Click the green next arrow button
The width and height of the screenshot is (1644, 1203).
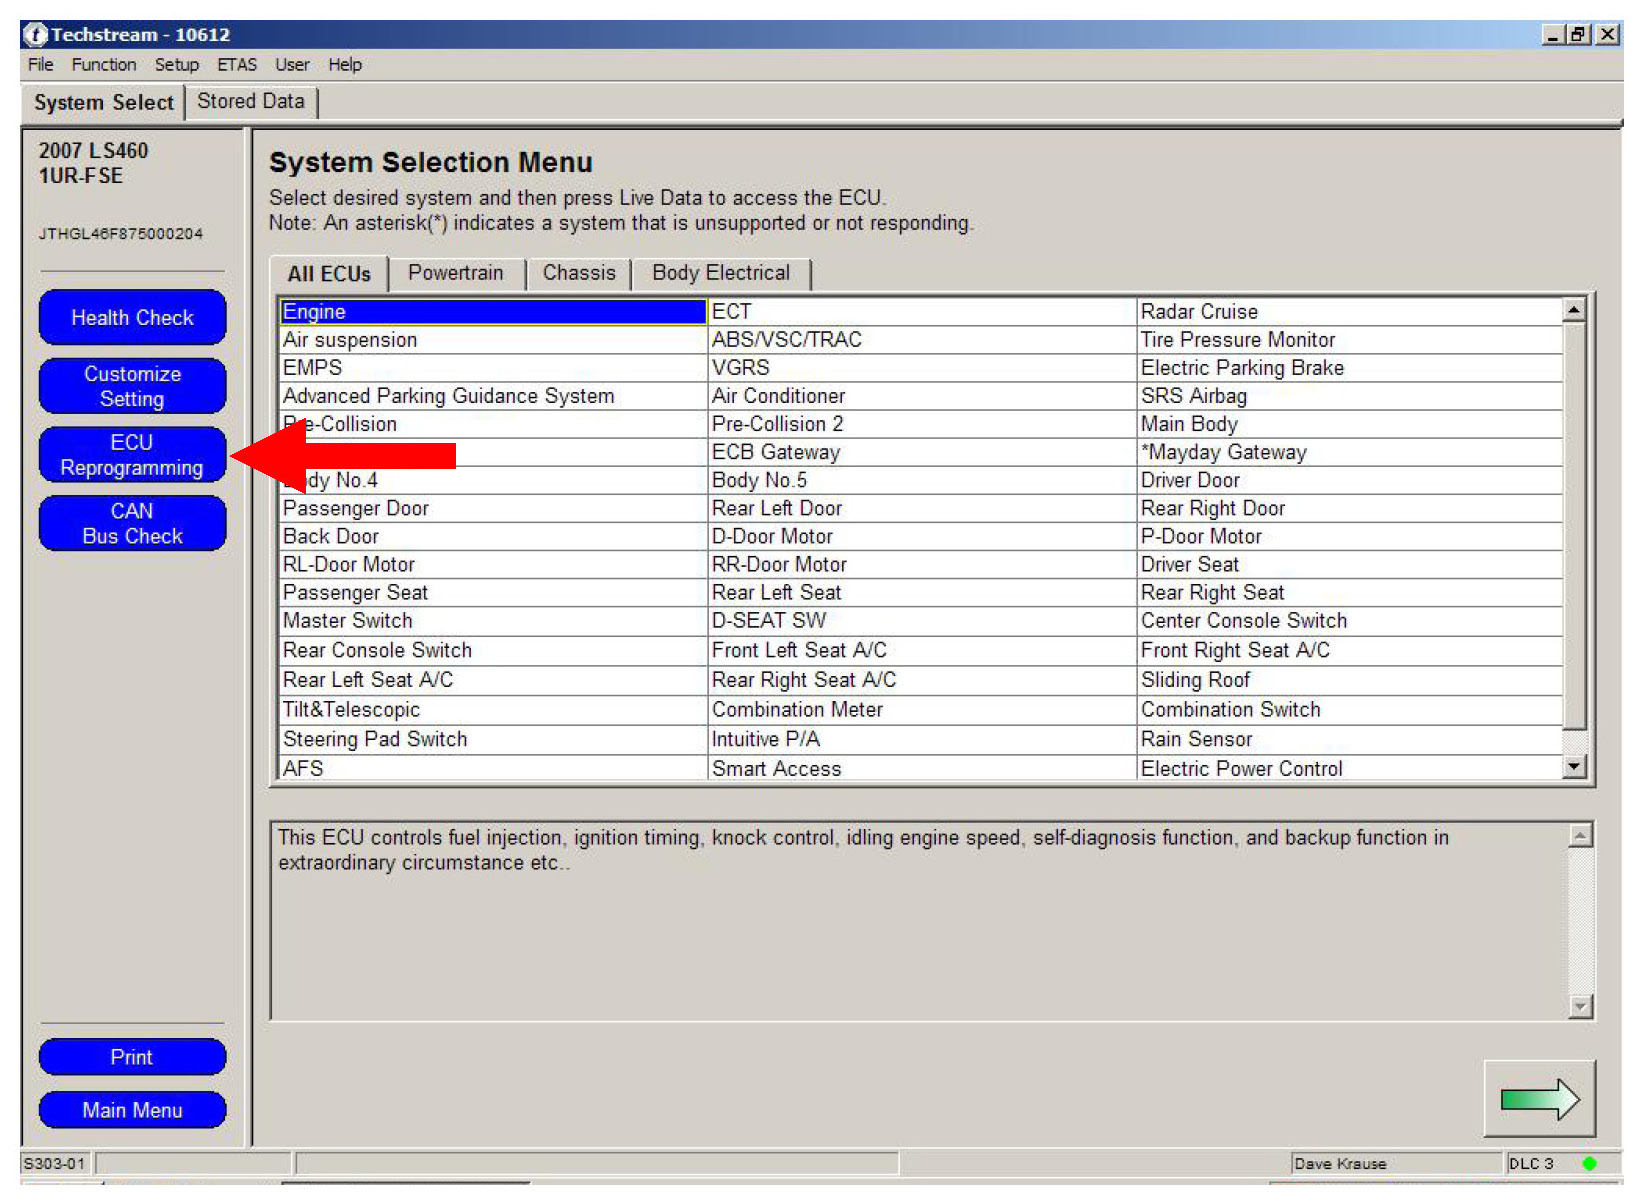(1538, 1099)
